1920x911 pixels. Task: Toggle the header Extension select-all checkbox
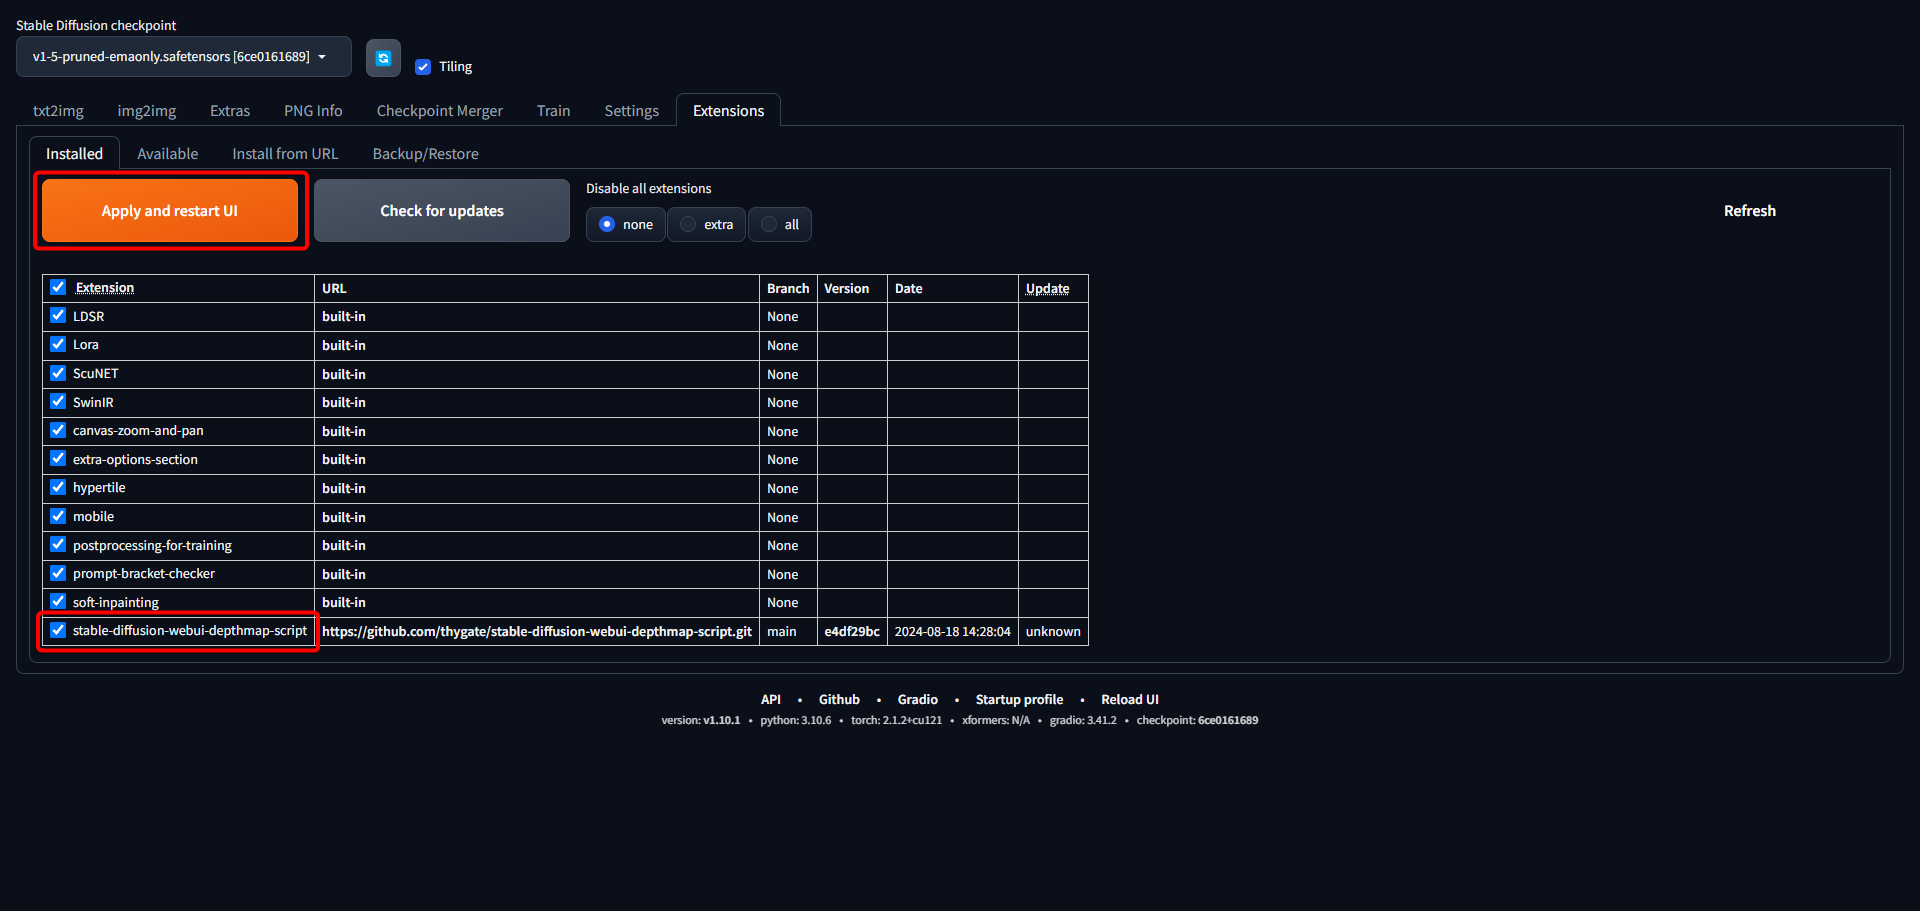click(58, 288)
